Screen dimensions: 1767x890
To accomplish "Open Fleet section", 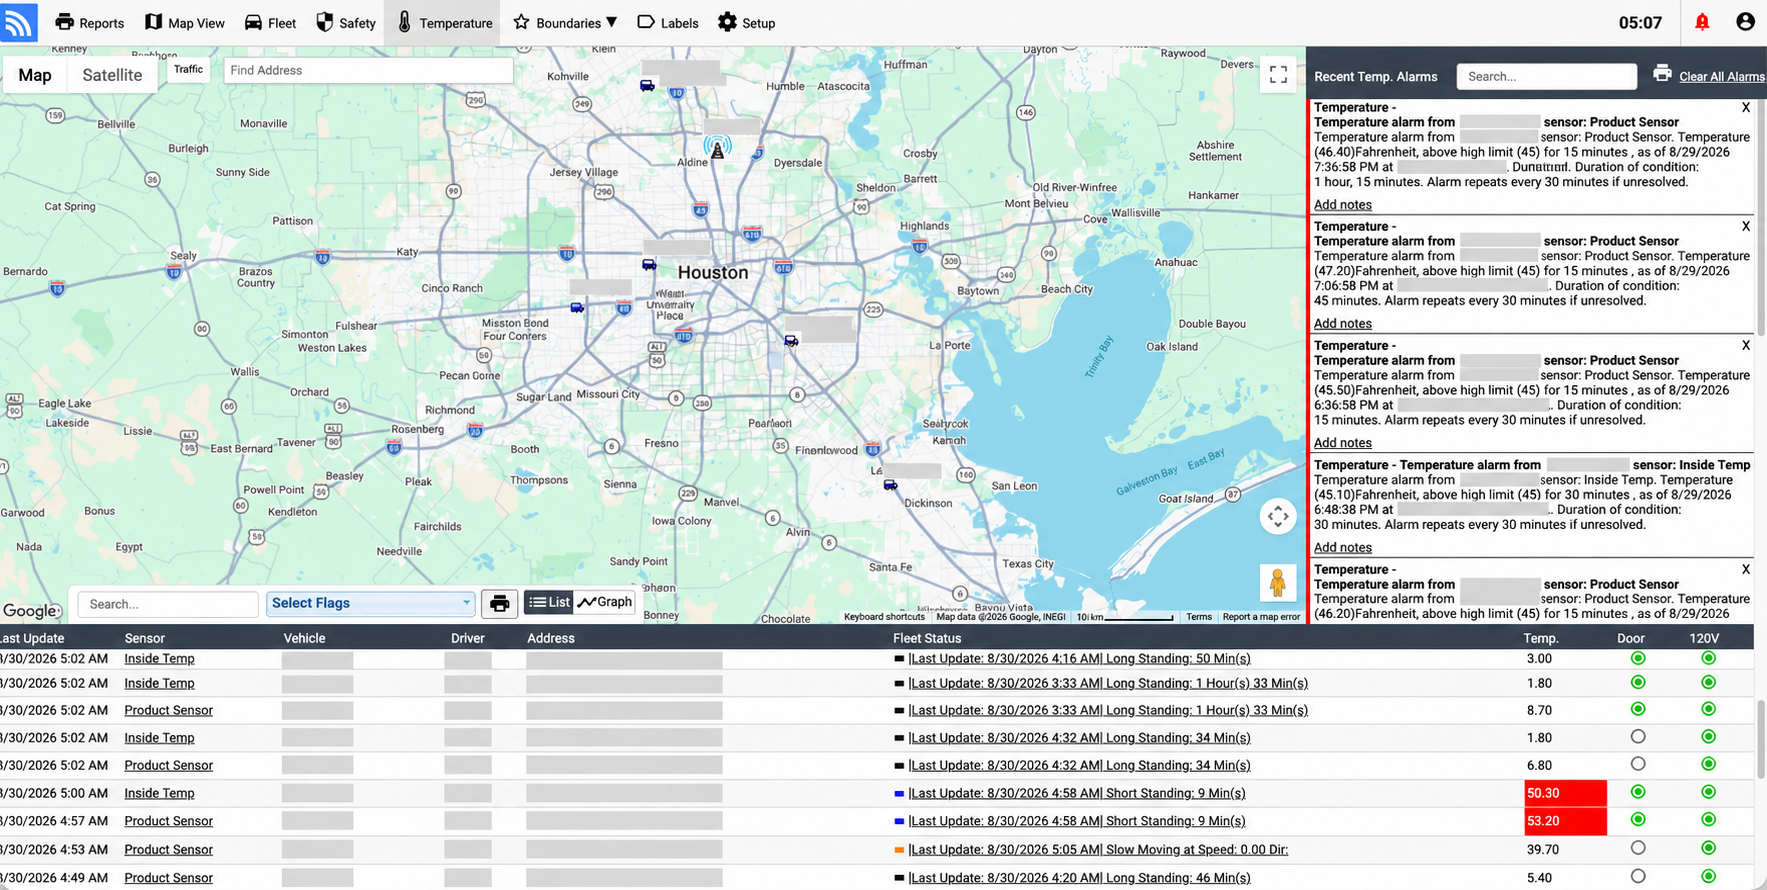I will click(x=270, y=22).
